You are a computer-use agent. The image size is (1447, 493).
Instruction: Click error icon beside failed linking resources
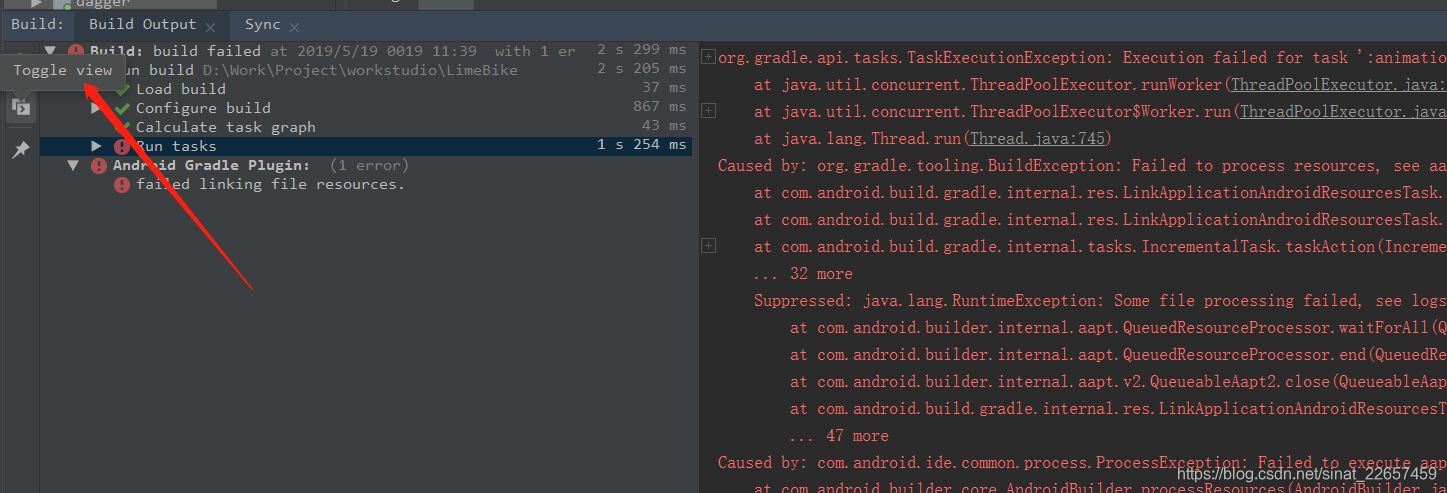coord(122,184)
